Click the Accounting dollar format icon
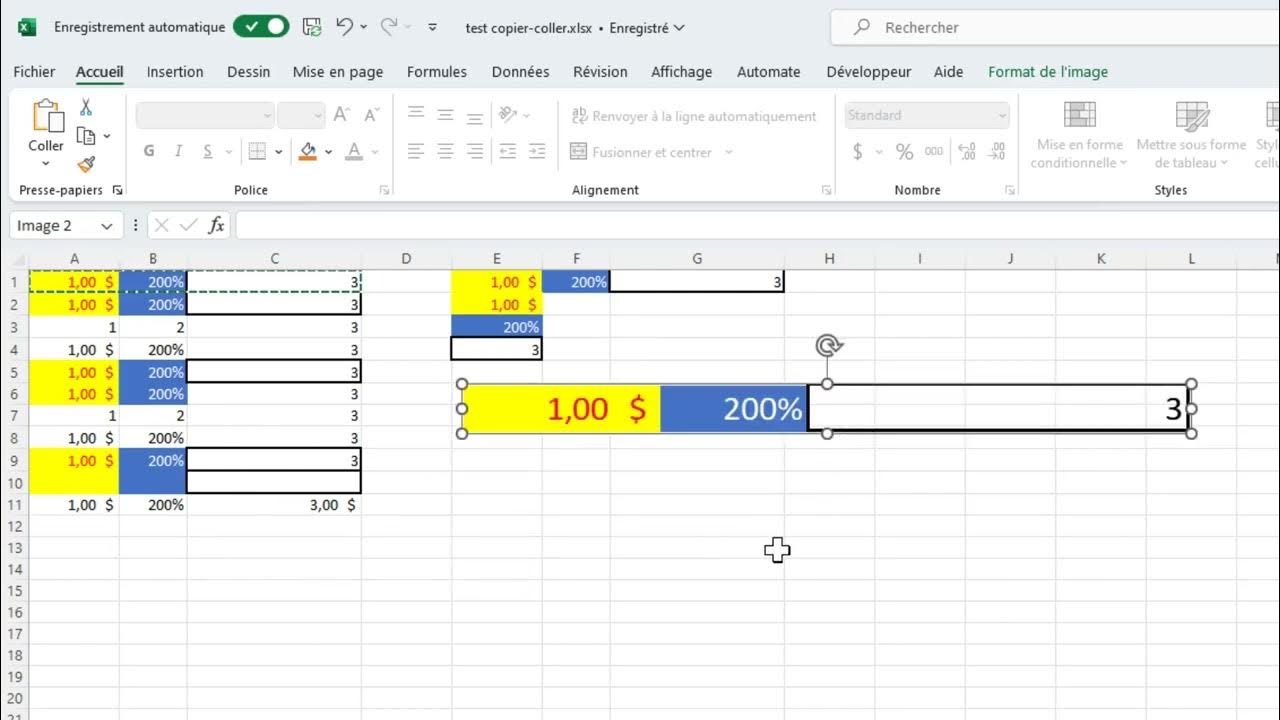Image resolution: width=1280 pixels, height=720 pixels. tap(858, 152)
